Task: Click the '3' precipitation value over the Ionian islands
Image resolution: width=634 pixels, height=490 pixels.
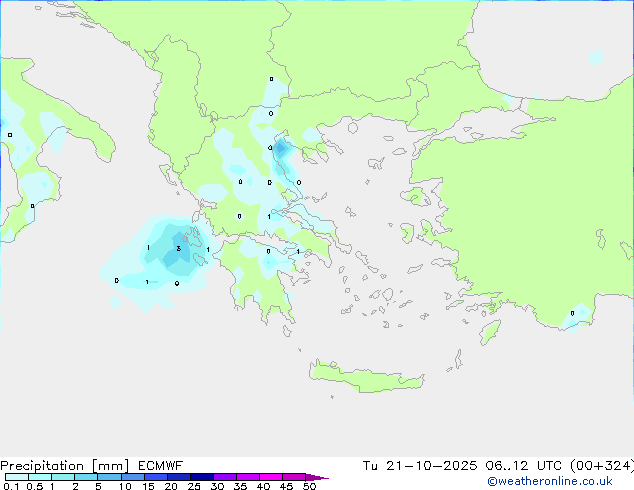Action: pos(179,249)
